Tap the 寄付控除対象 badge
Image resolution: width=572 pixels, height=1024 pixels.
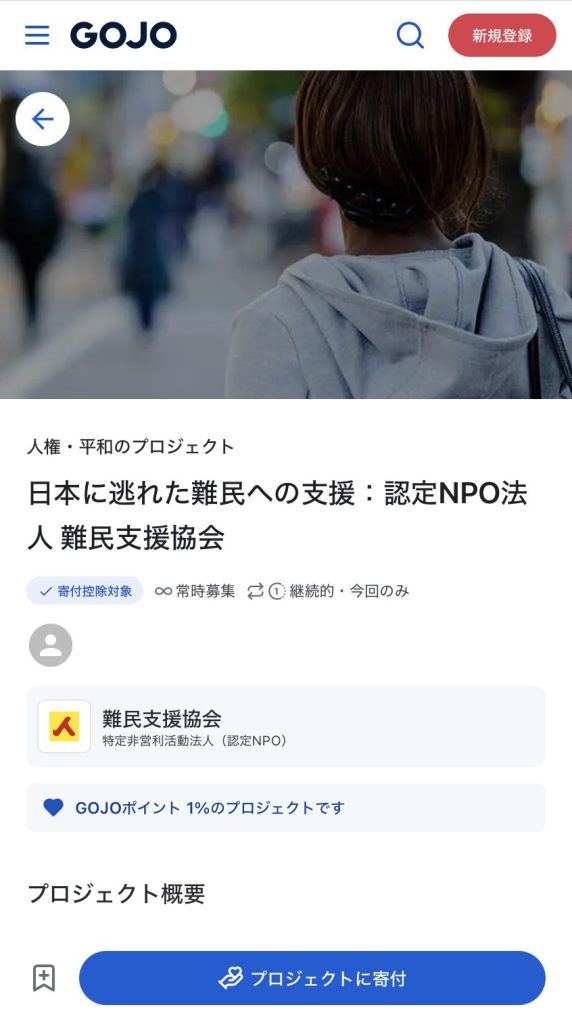point(85,591)
